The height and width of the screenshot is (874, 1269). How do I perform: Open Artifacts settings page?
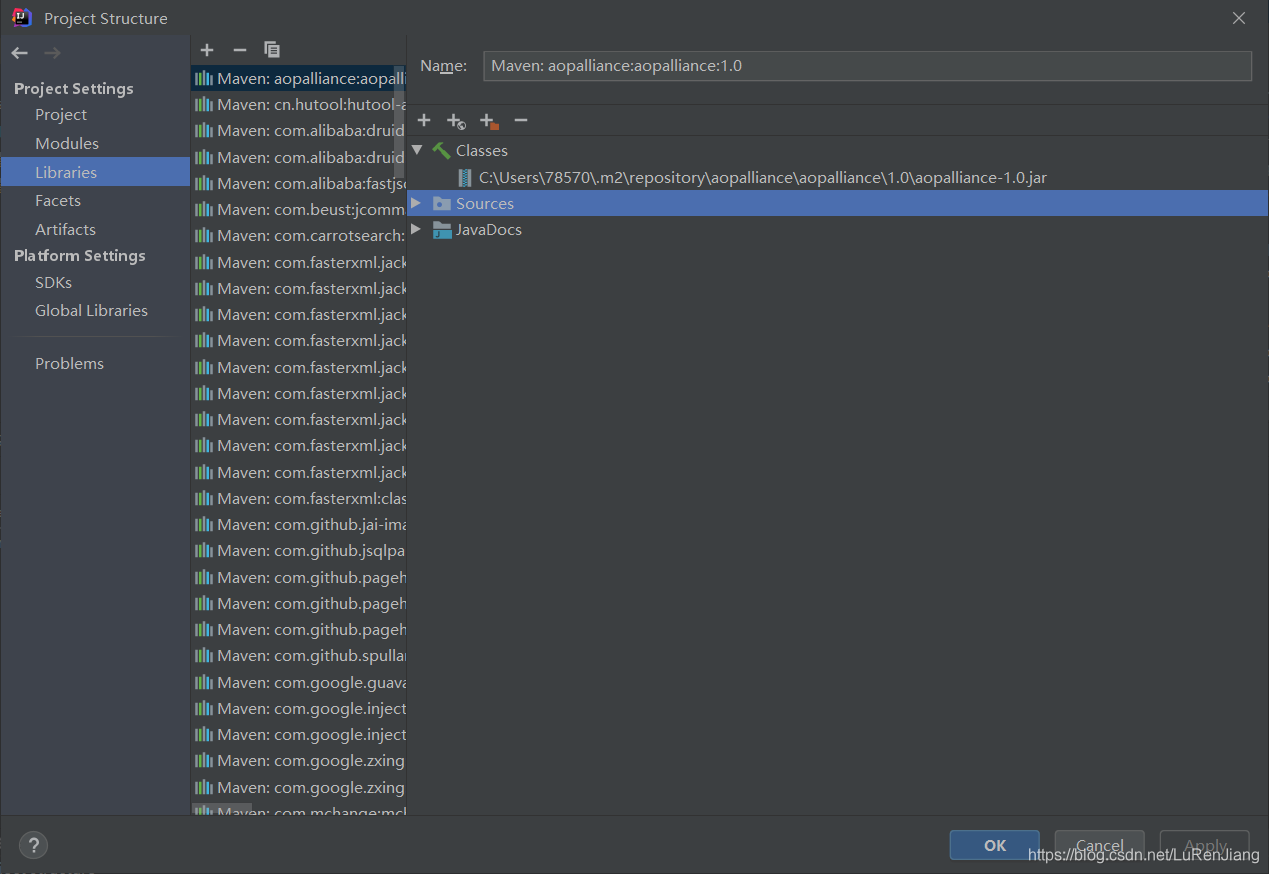point(65,229)
